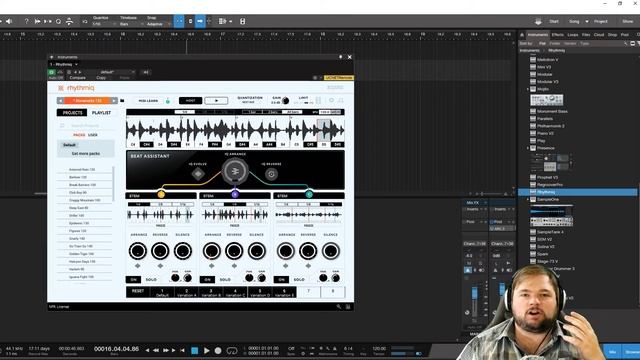Switch to the Instruments browser tab

(538, 35)
